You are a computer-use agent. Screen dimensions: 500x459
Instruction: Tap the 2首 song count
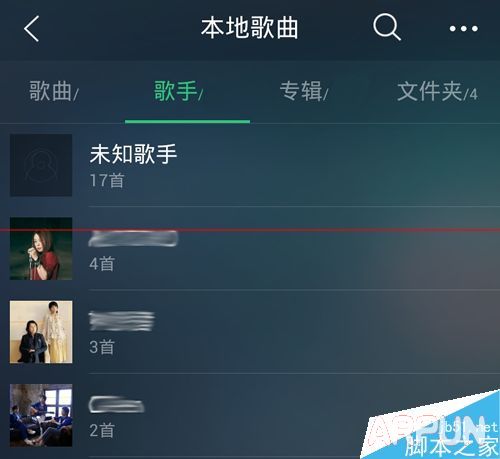[x=102, y=431]
